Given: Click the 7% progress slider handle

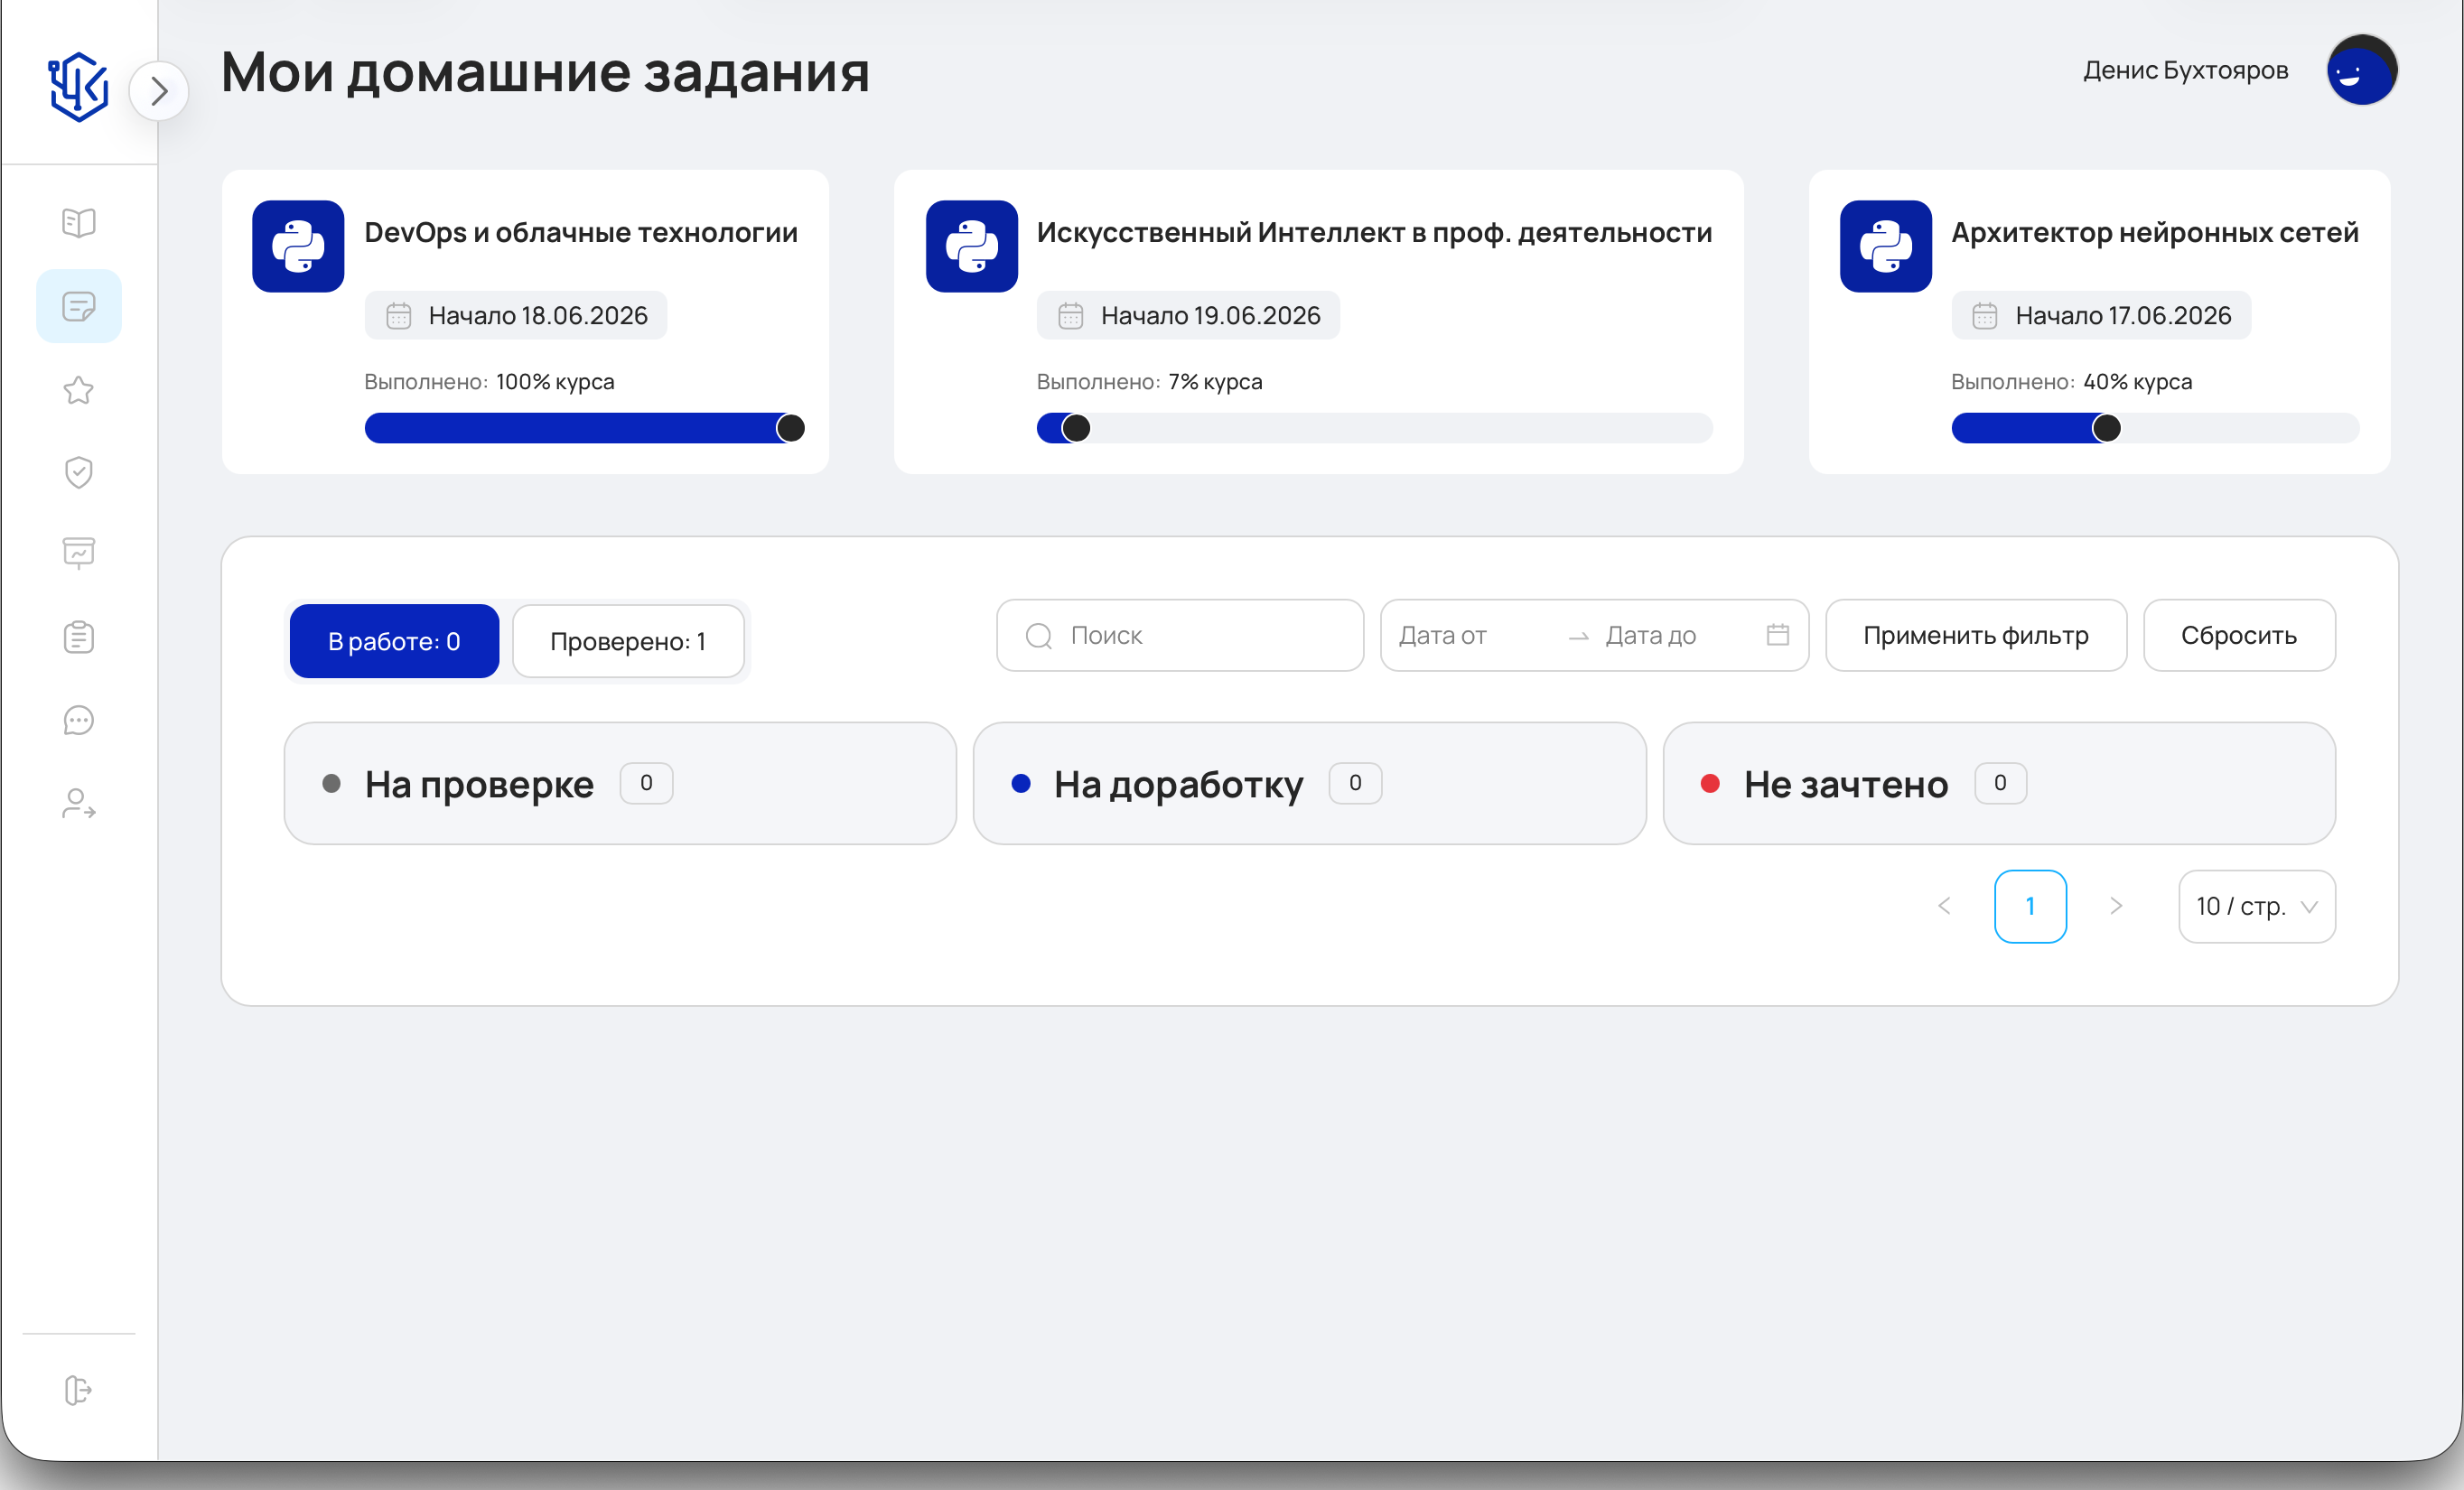Looking at the screenshot, I should pyautogui.click(x=1075, y=428).
